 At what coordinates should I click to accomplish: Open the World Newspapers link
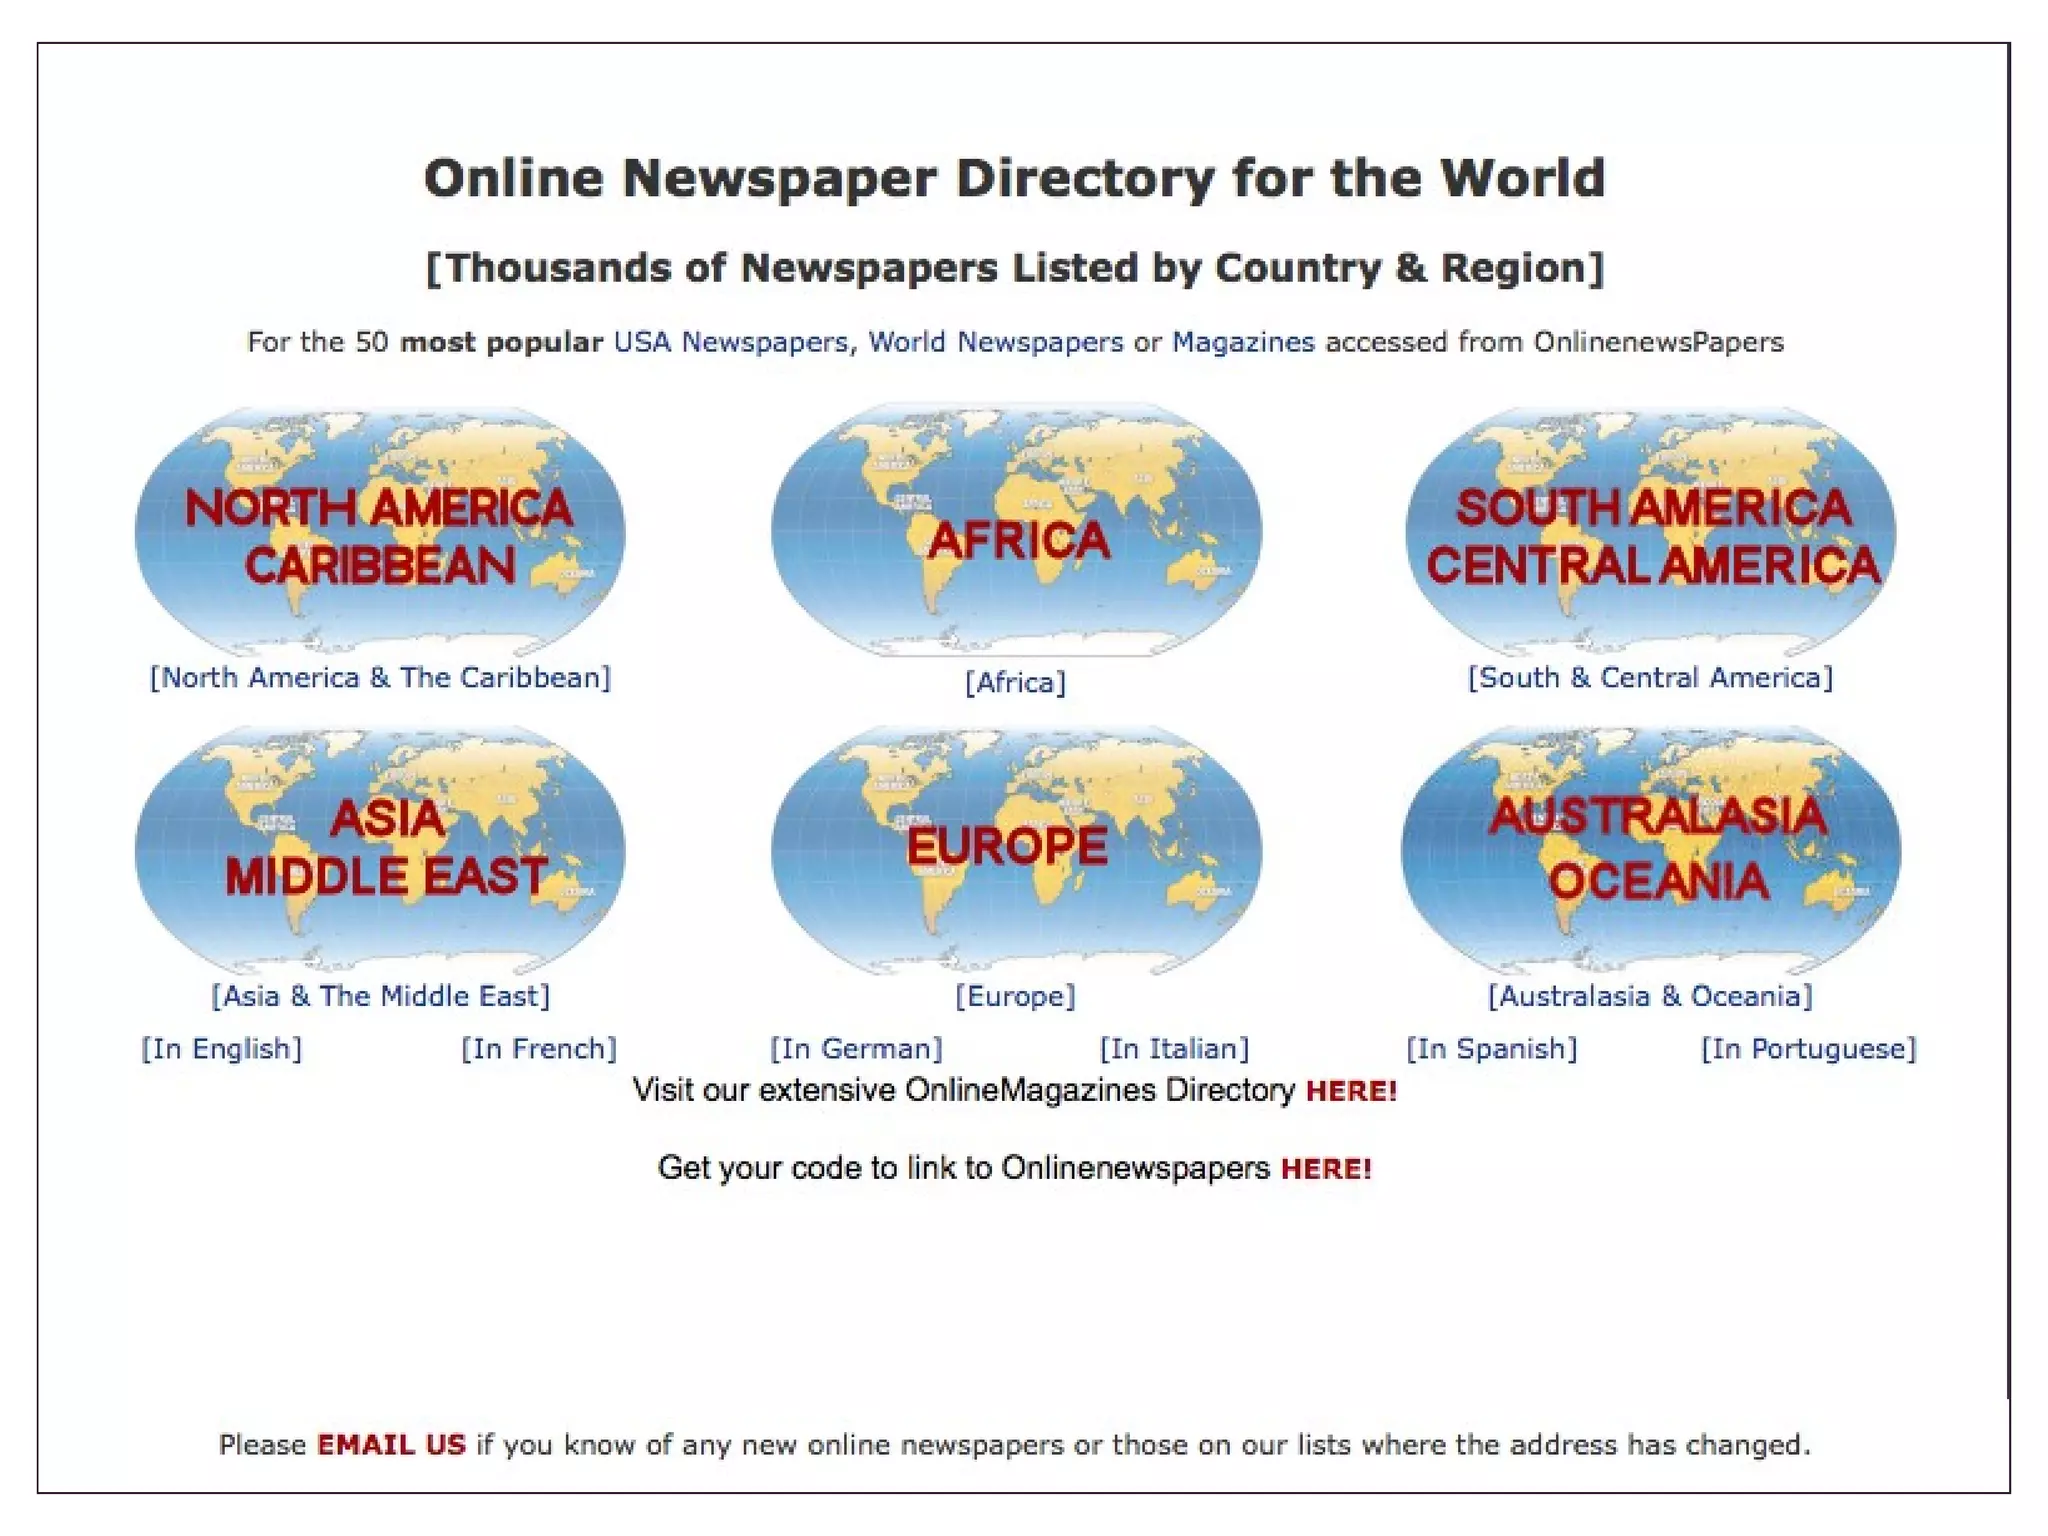pos(995,342)
